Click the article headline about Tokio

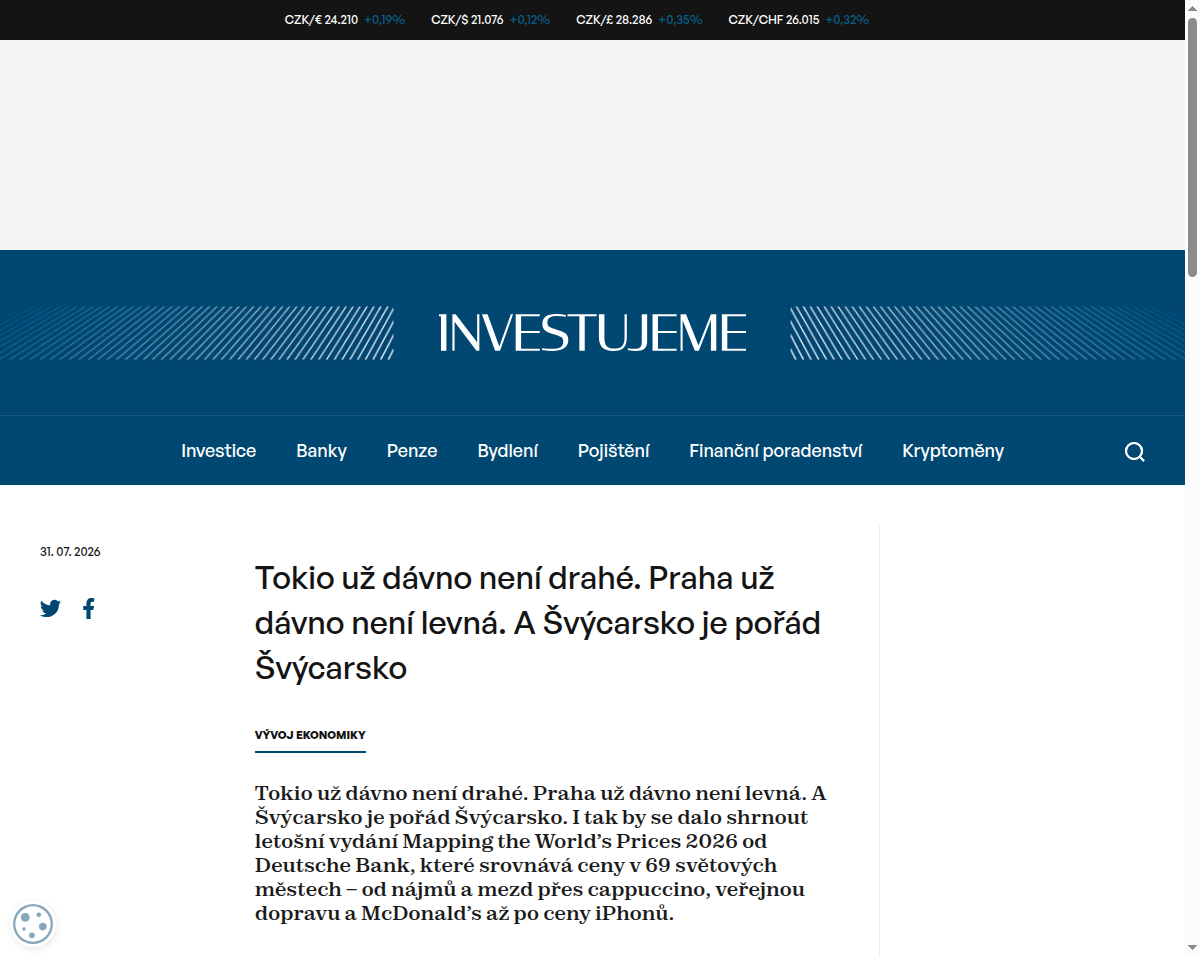(x=538, y=622)
